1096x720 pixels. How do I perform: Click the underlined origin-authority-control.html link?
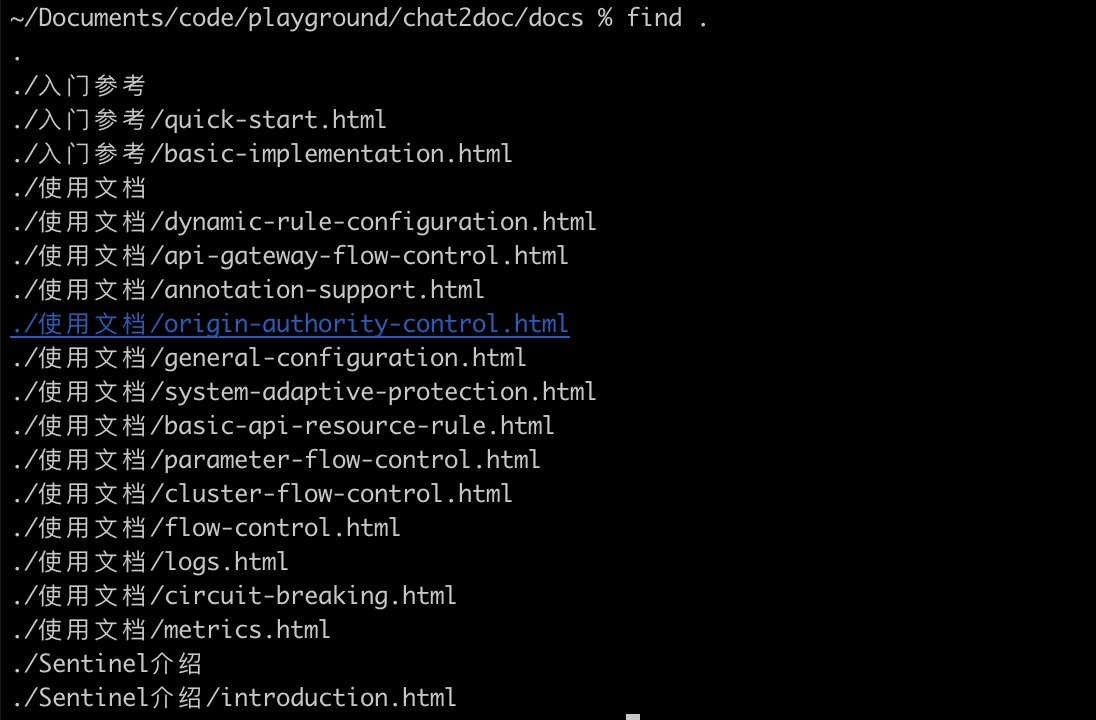(290, 324)
